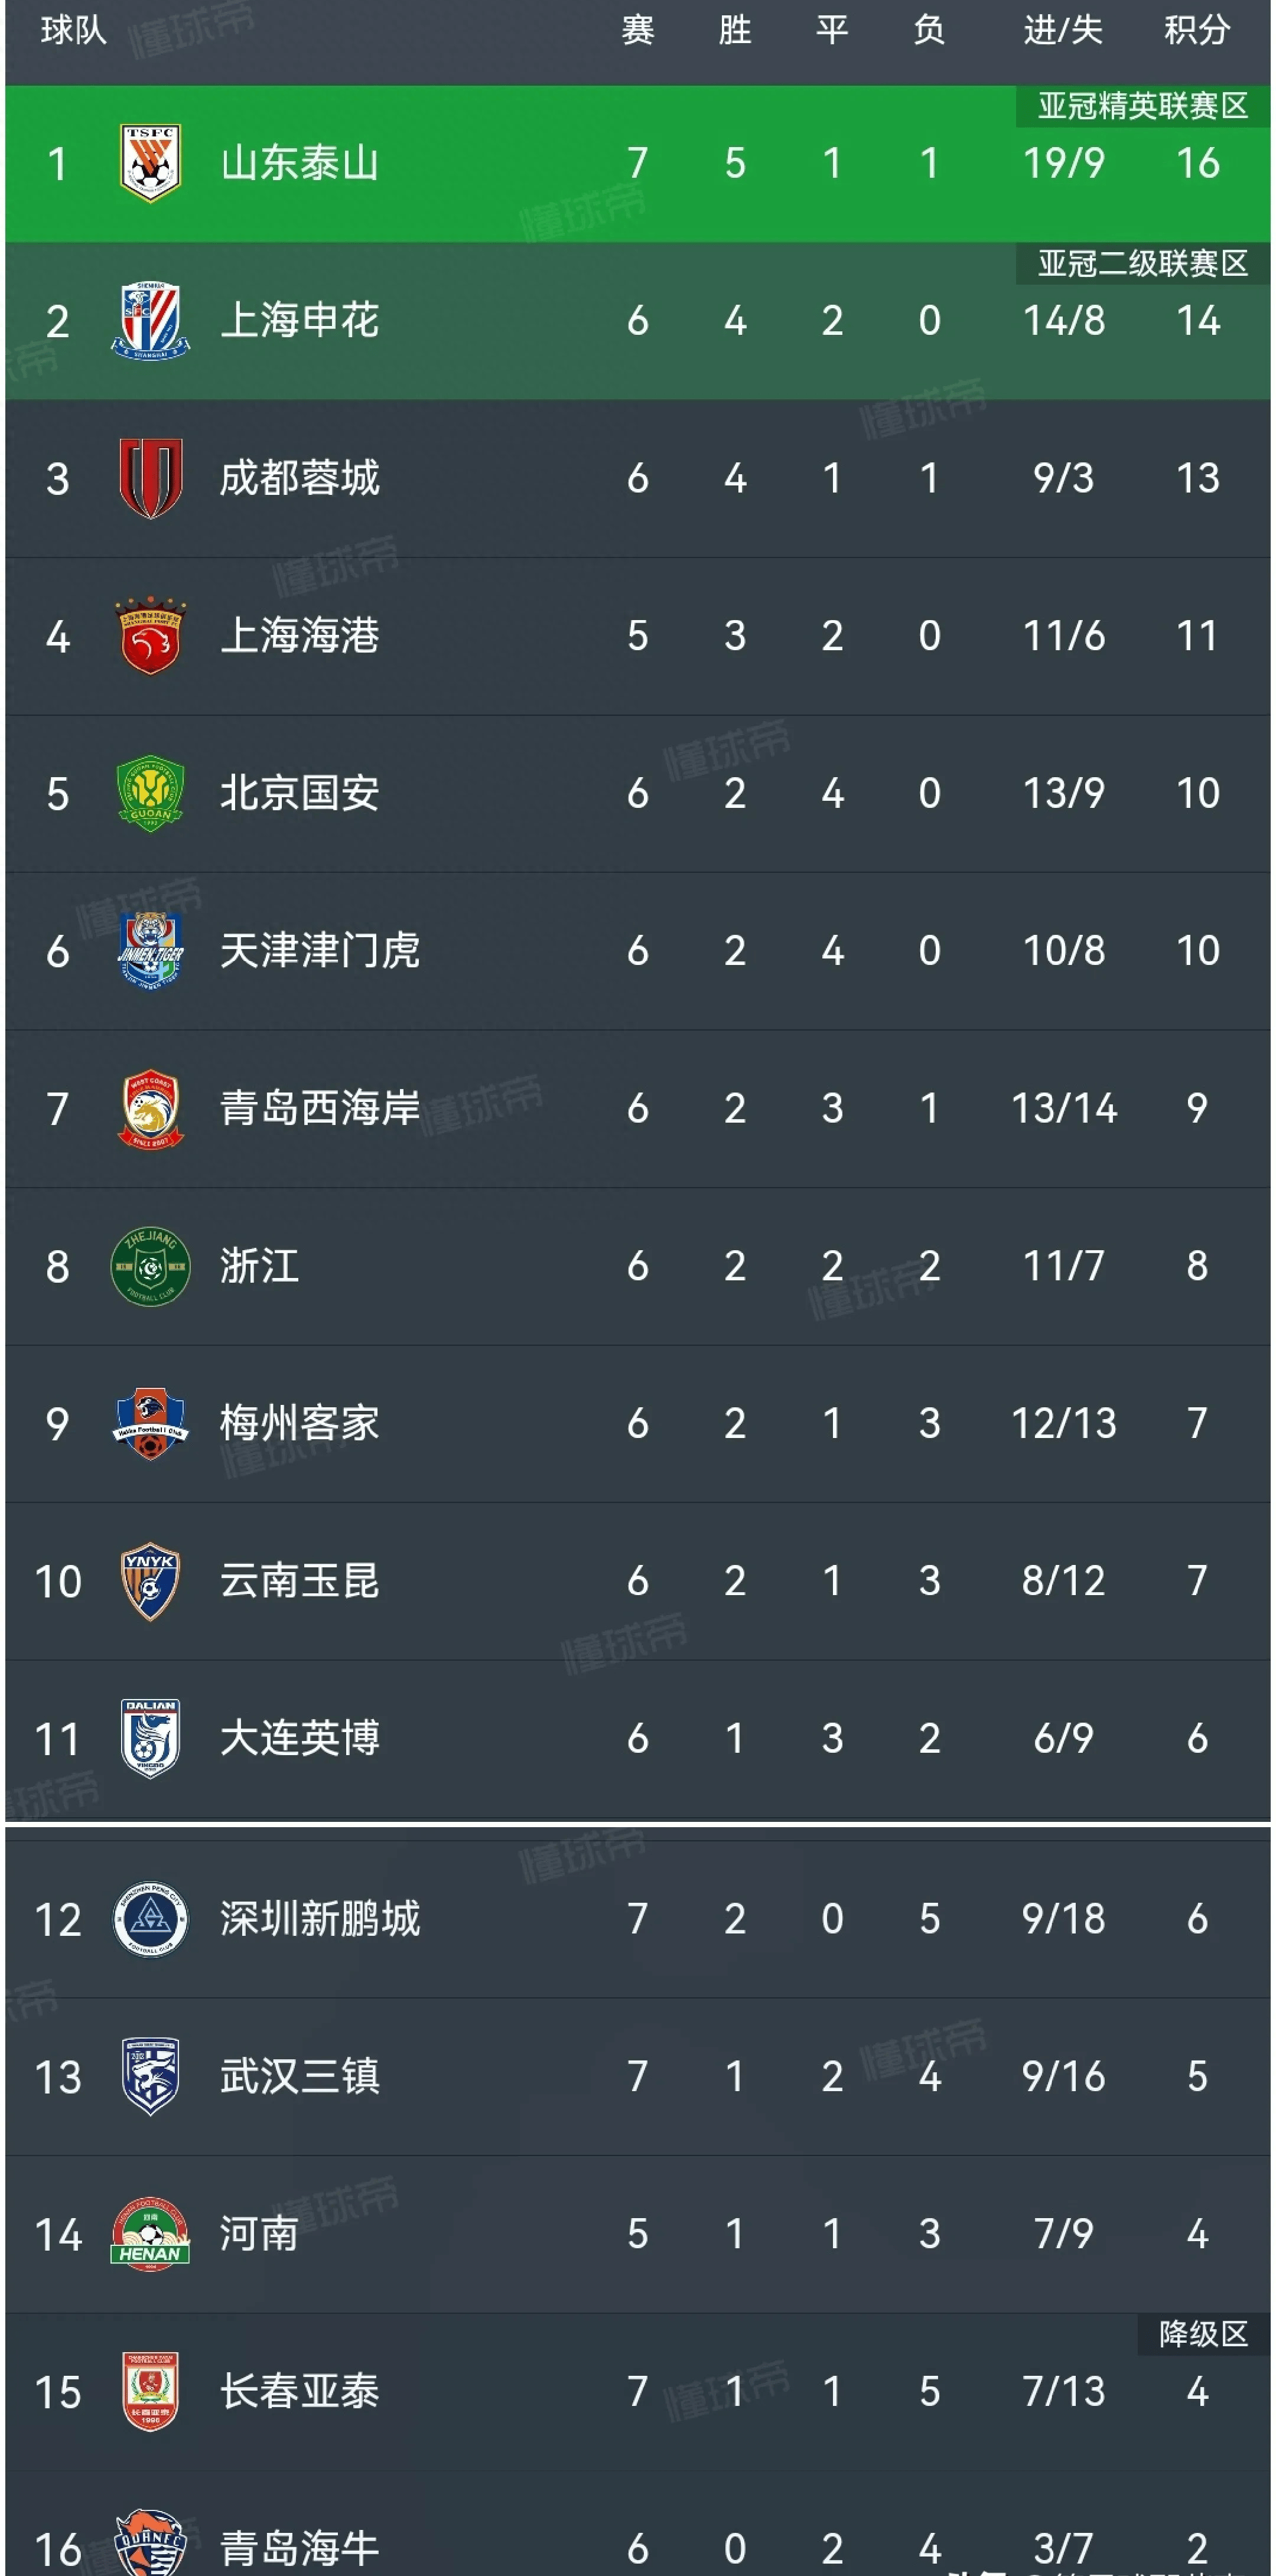Tap the Dalian Yingbo team badge
The image size is (1276, 2576).
(150, 1738)
